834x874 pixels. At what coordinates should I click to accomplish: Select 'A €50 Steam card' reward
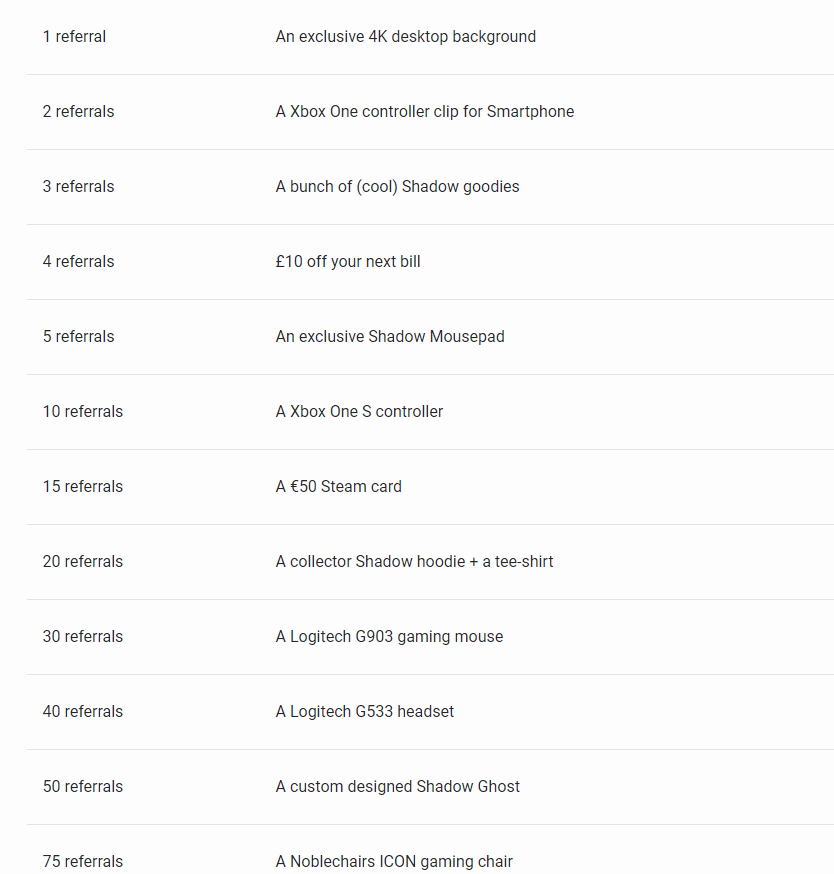(x=338, y=487)
